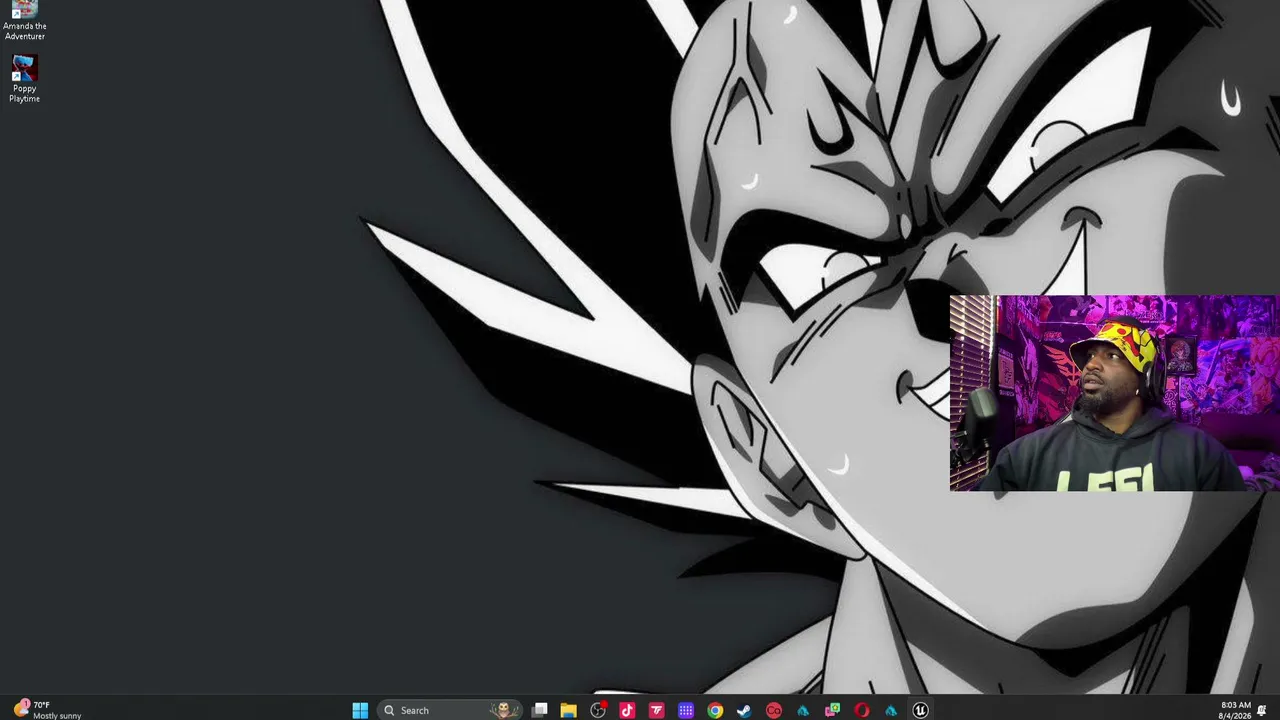Open the Amanda the Adventurer desktop shortcut

pyautogui.click(x=24, y=20)
